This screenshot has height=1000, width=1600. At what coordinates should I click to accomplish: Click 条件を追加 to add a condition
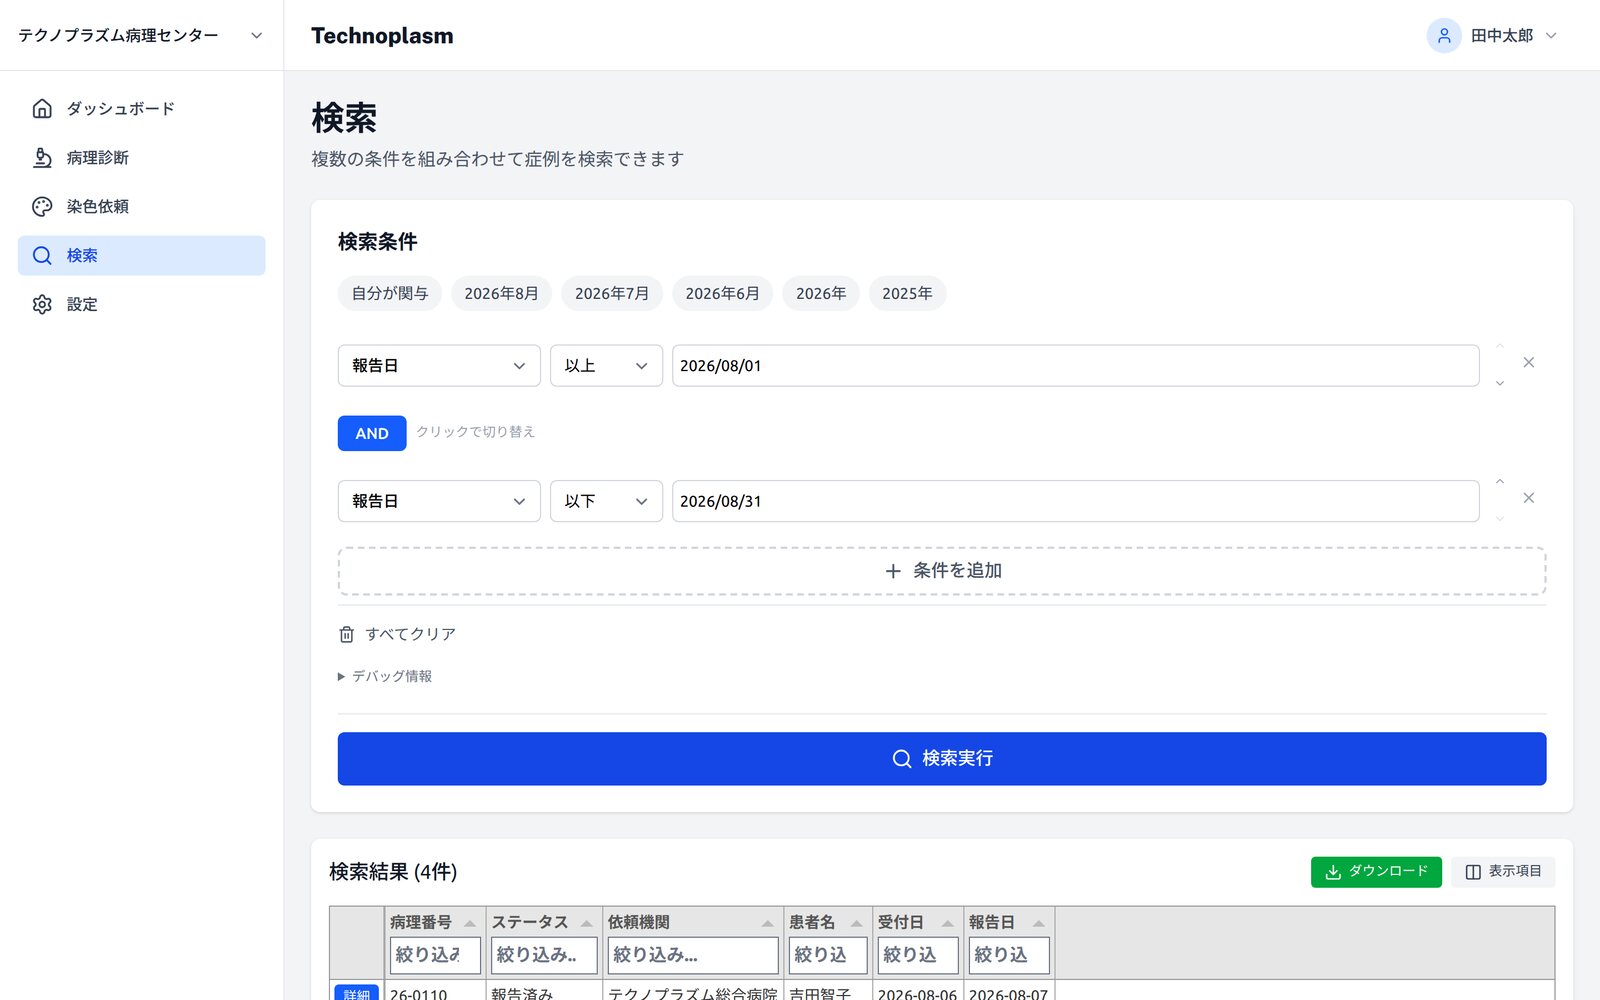pyautogui.click(x=942, y=571)
